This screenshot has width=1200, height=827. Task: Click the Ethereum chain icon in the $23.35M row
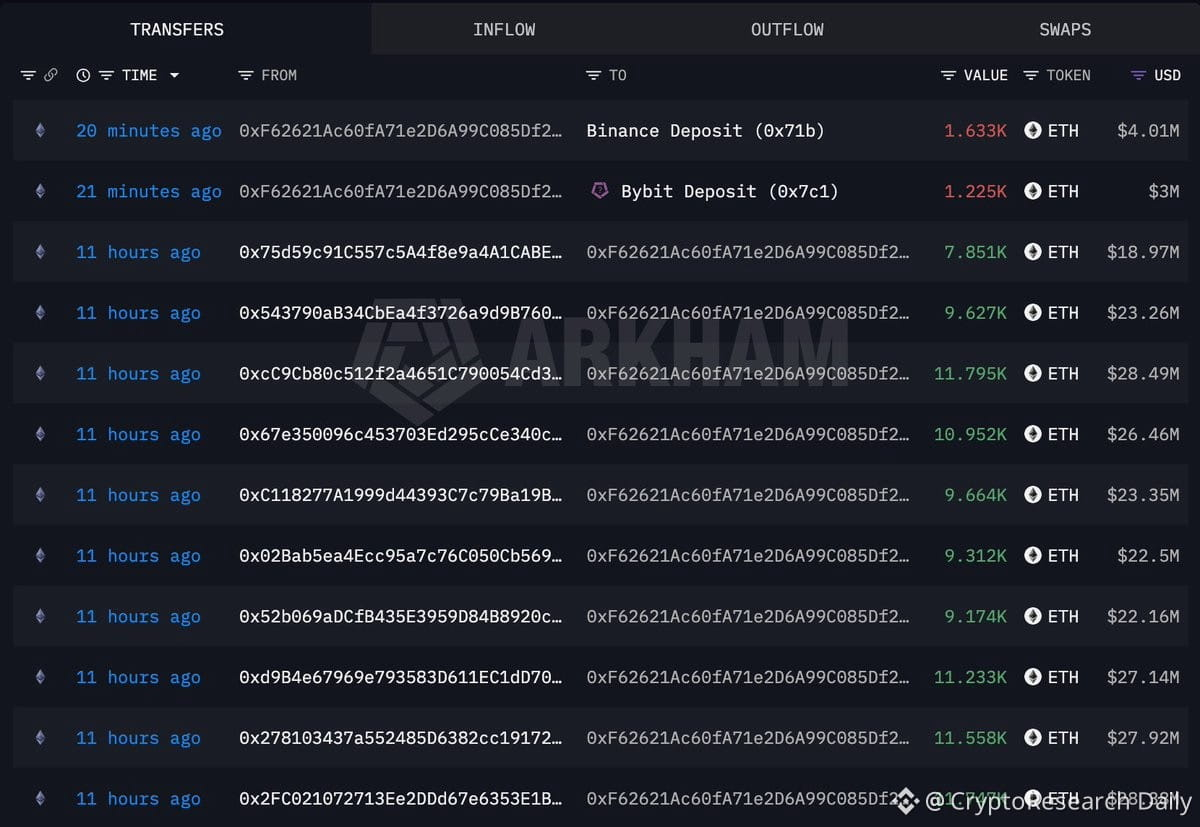pyautogui.click(x=40, y=495)
